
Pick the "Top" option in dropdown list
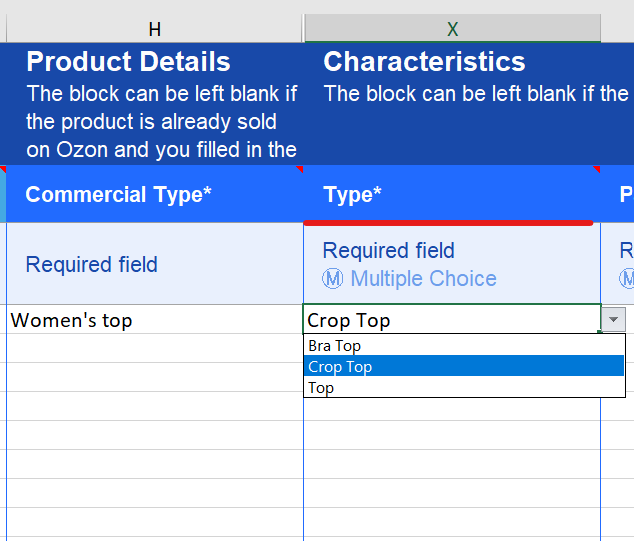tap(322, 388)
